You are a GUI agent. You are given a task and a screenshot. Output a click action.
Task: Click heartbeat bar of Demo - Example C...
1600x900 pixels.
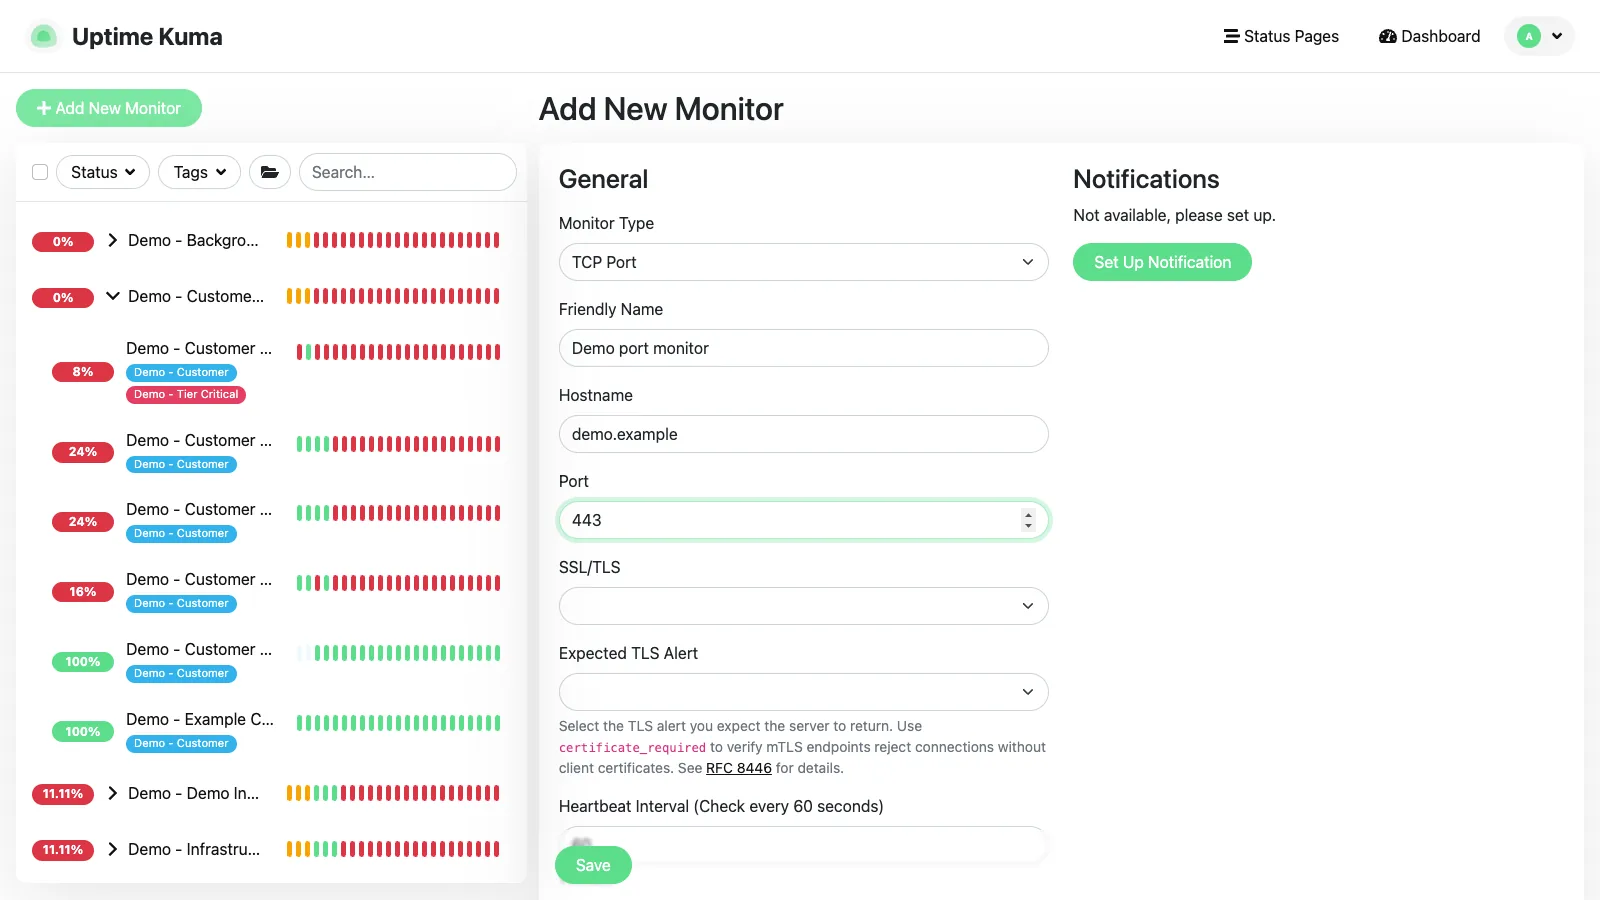pyautogui.click(x=398, y=723)
